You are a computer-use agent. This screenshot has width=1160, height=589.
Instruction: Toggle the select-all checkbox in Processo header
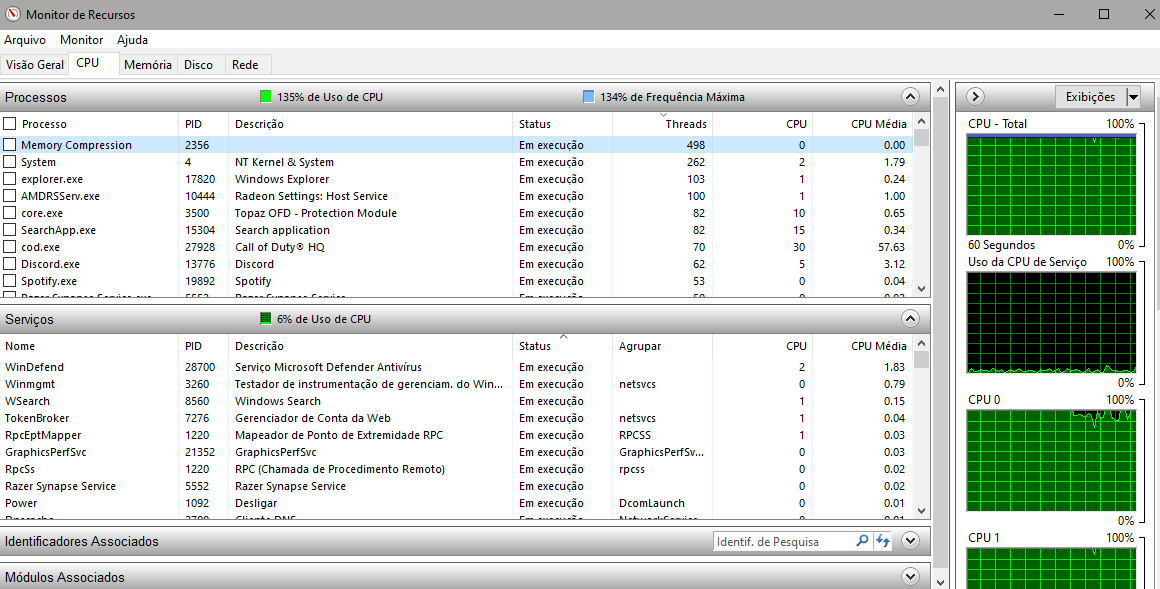point(10,124)
